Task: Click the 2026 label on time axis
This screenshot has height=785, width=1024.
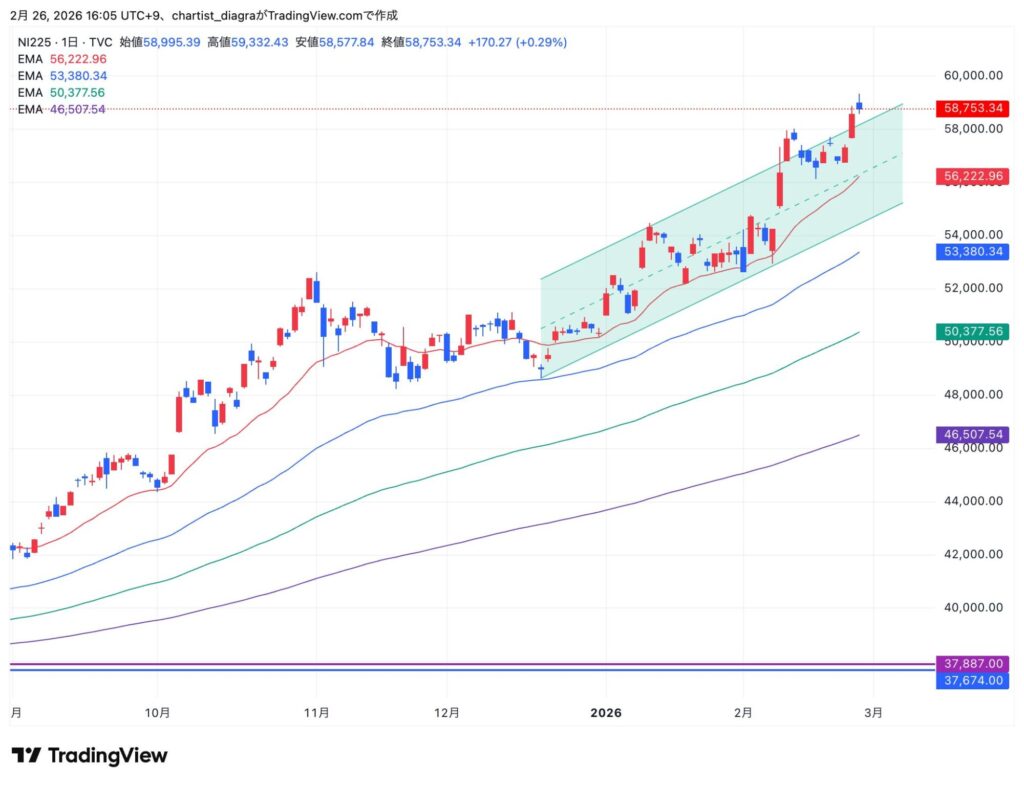Action: coord(606,713)
